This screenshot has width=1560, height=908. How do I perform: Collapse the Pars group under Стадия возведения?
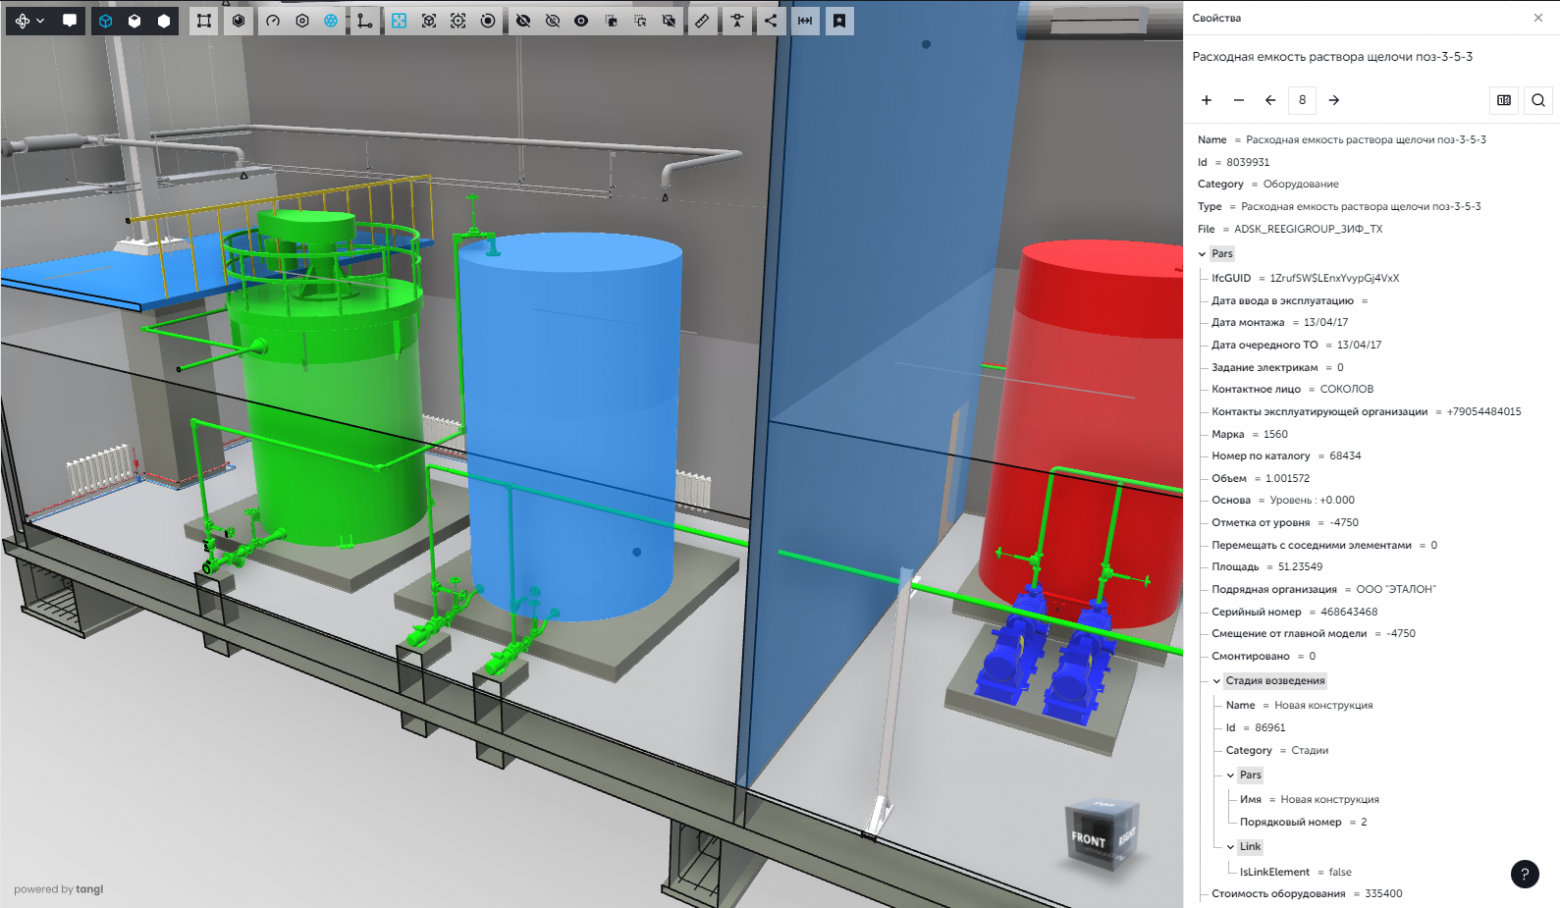coord(1231,775)
